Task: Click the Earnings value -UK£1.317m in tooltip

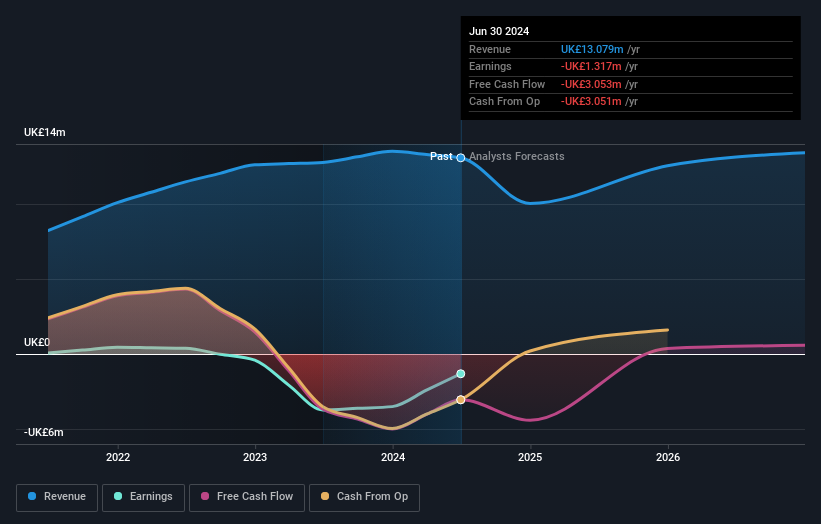Action: point(591,66)
